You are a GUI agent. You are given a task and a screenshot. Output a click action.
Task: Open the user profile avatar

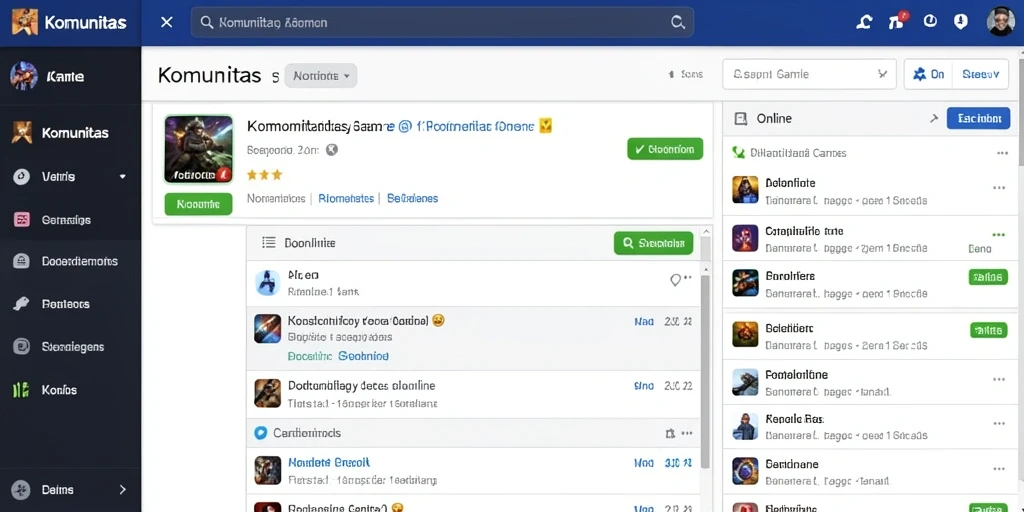[1000, 22]
